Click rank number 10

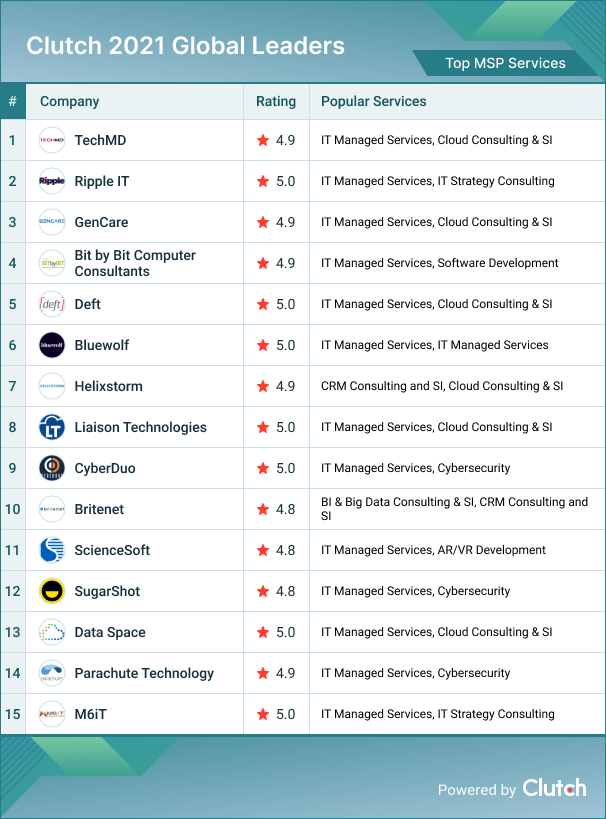tap(13, 509)
